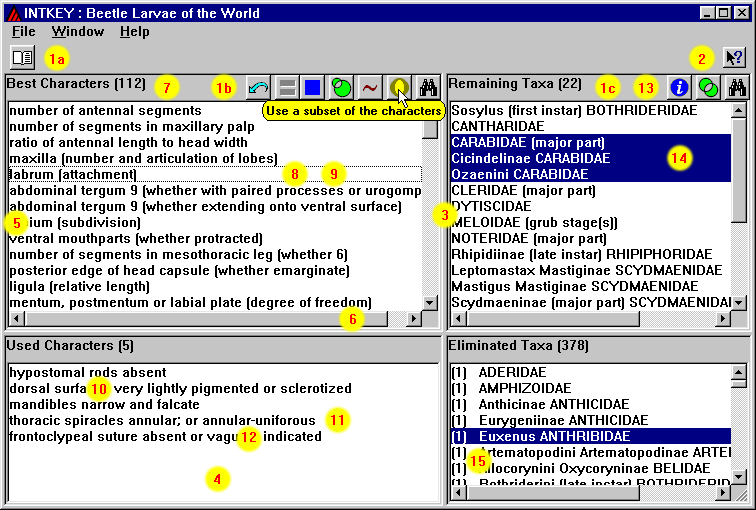Click the blue square natural order icon
This screenshot has height=510, width=756.
[312, 88]
